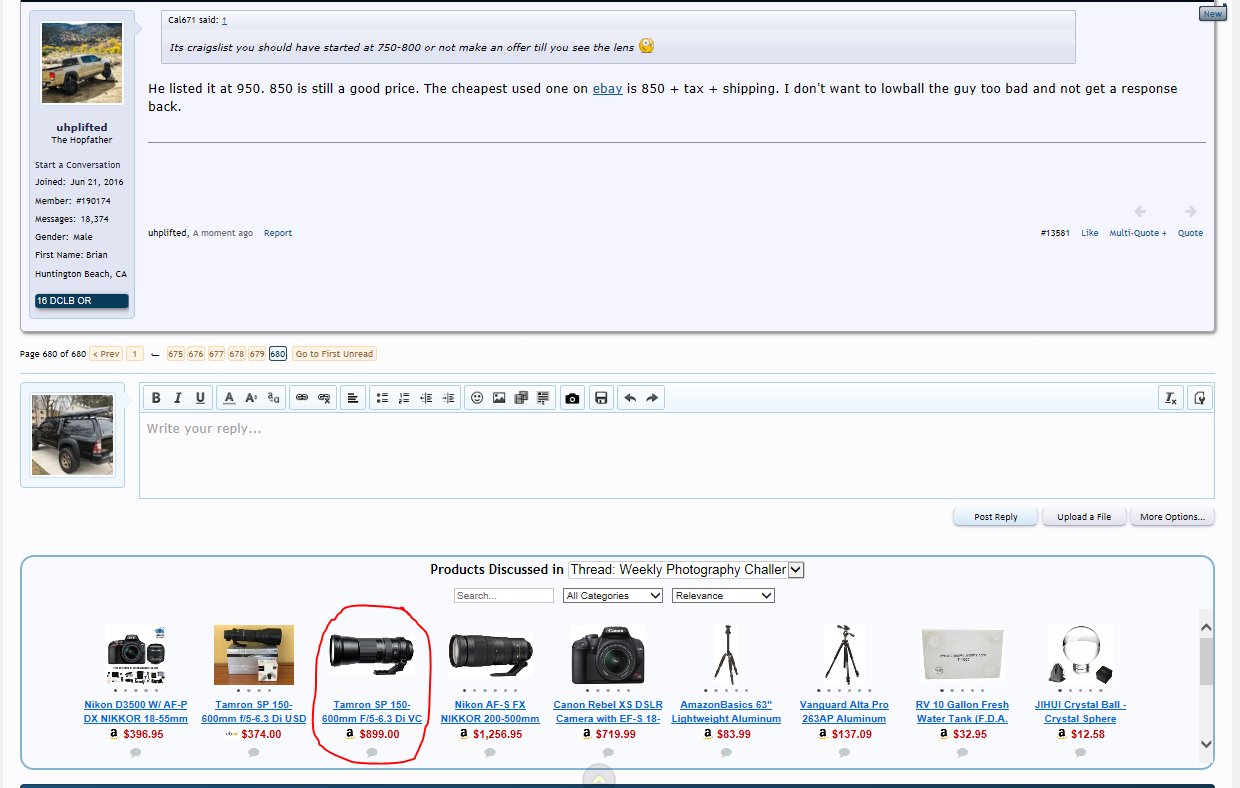Image resolution: width=1240 pixels, height=788 pixels.
Task: Redo the last edit in reply editor
Action: [652, 398]
